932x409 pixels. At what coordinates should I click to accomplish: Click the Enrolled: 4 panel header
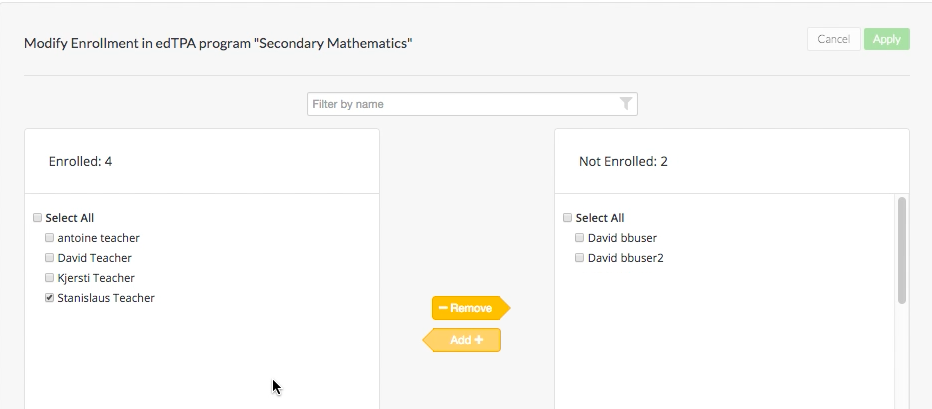pyautogui.click(x=80, y=161)
